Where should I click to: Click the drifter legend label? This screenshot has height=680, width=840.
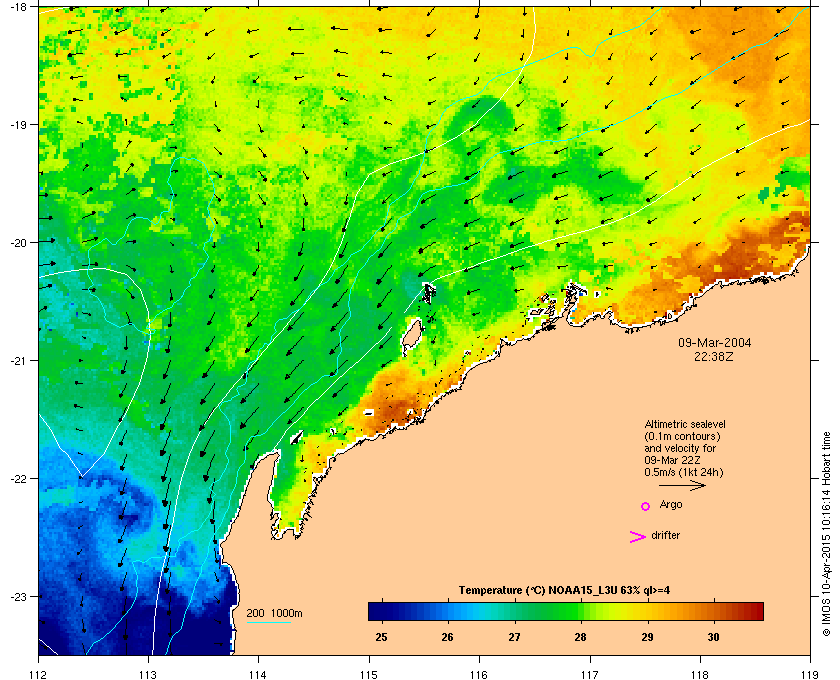point(665,535)
